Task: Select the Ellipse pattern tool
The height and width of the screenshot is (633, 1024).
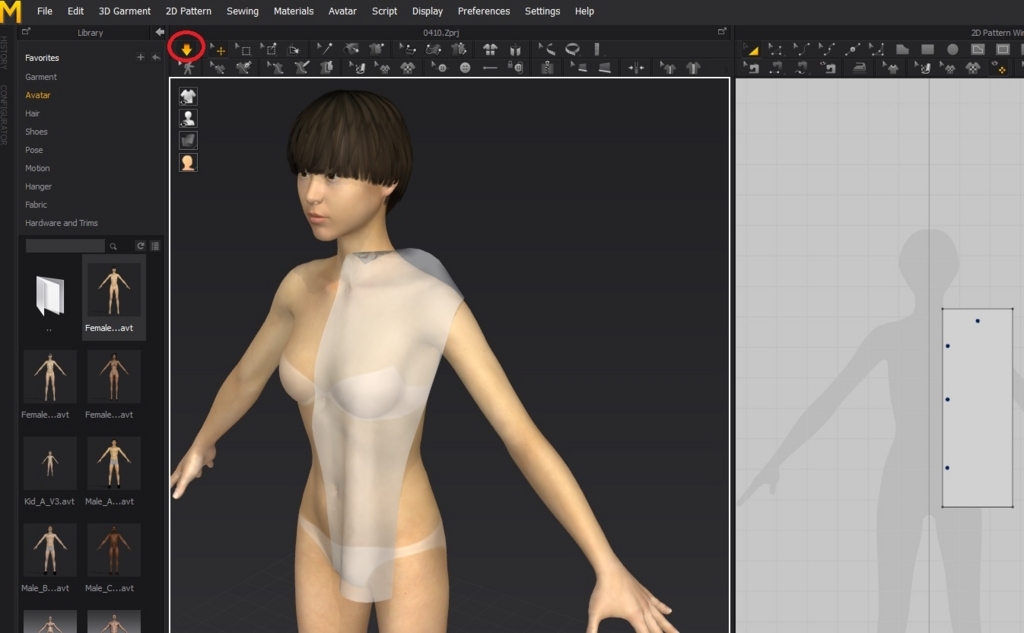Action: [x=953, y=50]
